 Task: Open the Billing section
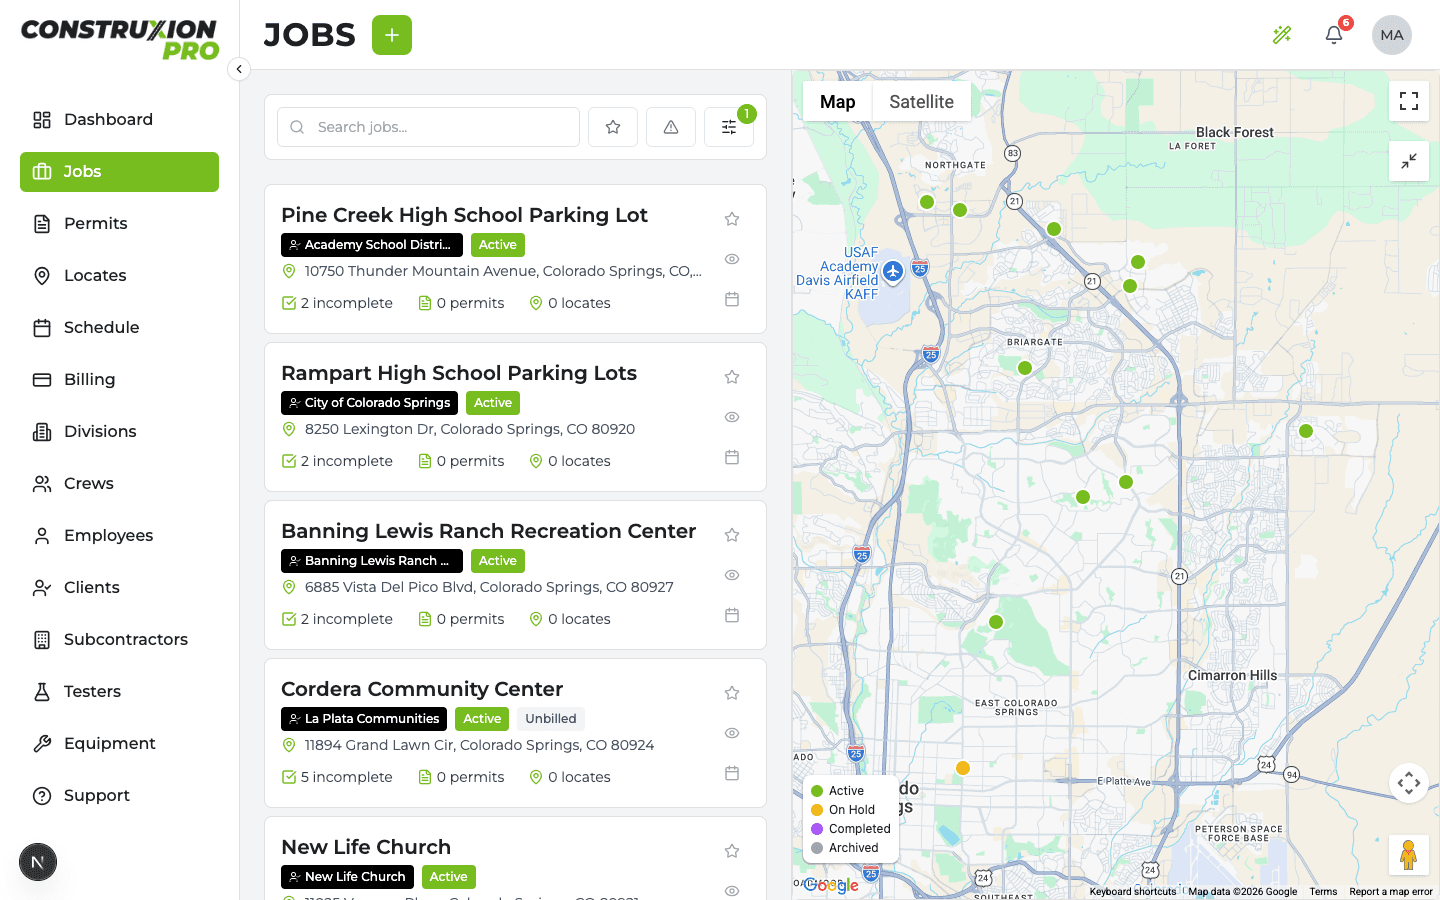click(119, 380)
